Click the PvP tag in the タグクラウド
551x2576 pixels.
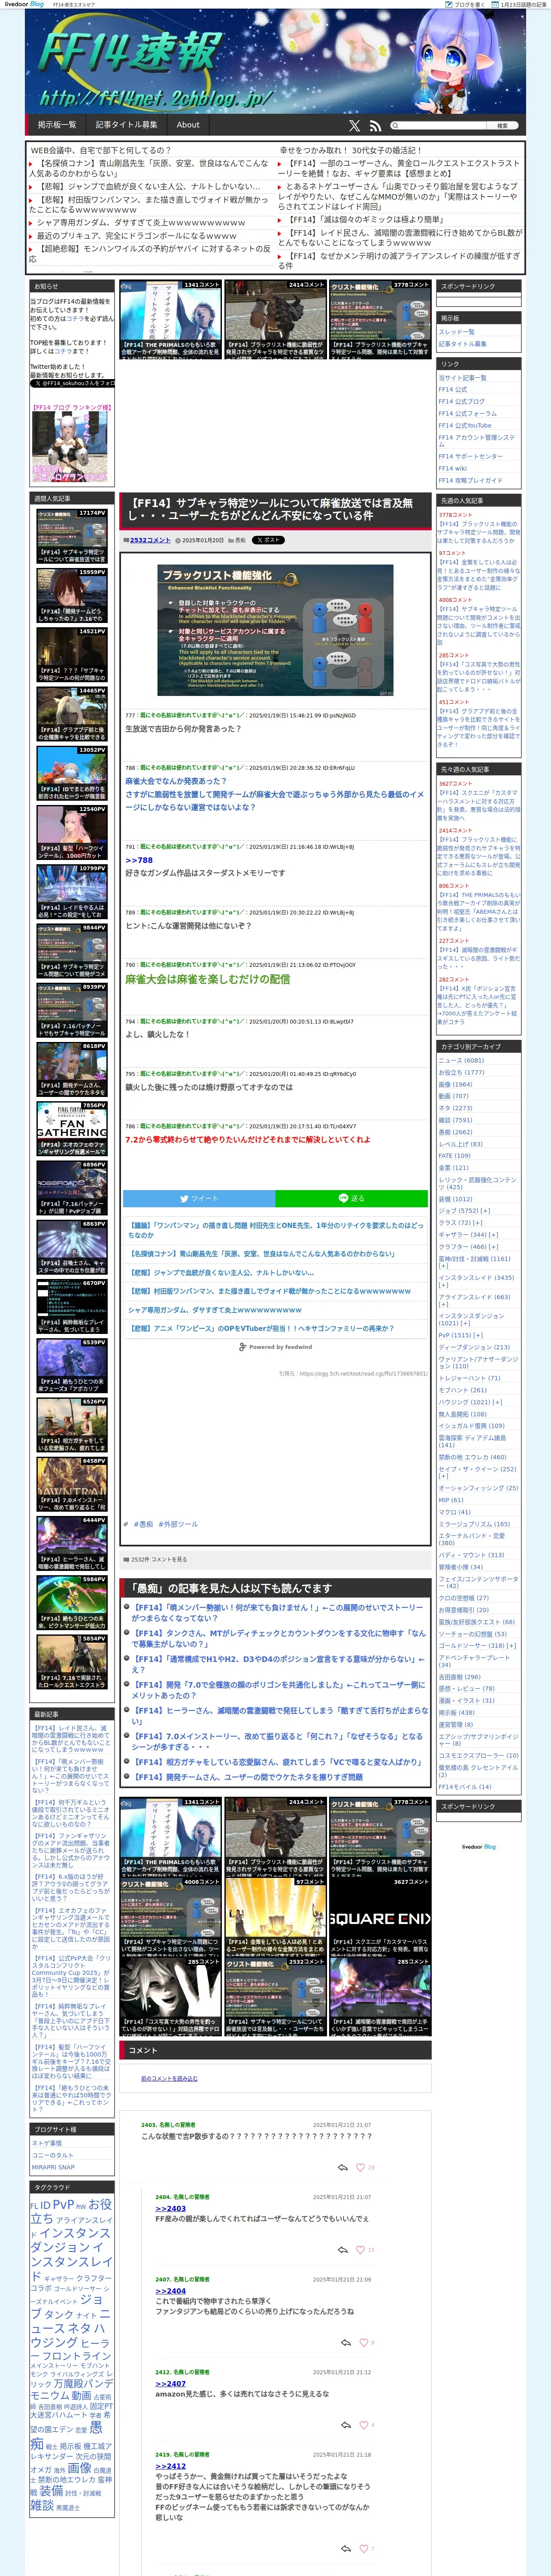pyautogui.click(x=63, y=2204)
